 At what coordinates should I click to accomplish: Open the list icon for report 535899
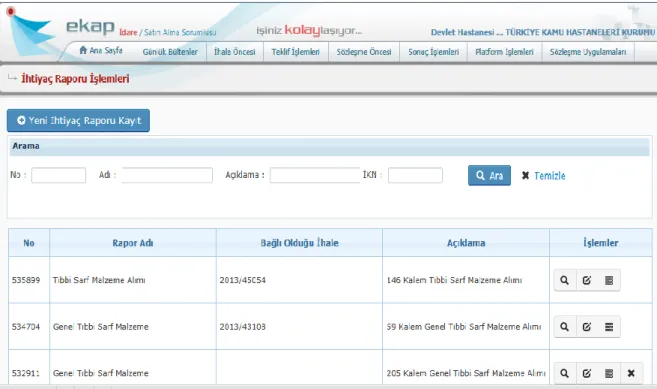click(x=609, y=280)
